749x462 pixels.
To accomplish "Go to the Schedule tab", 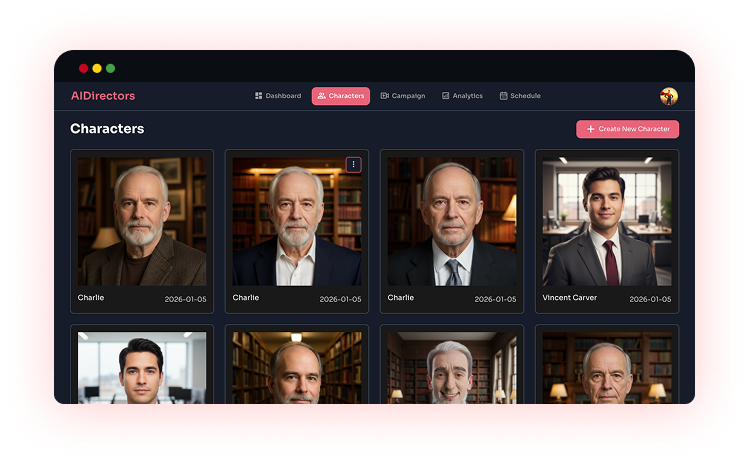I will coord(520,96).
